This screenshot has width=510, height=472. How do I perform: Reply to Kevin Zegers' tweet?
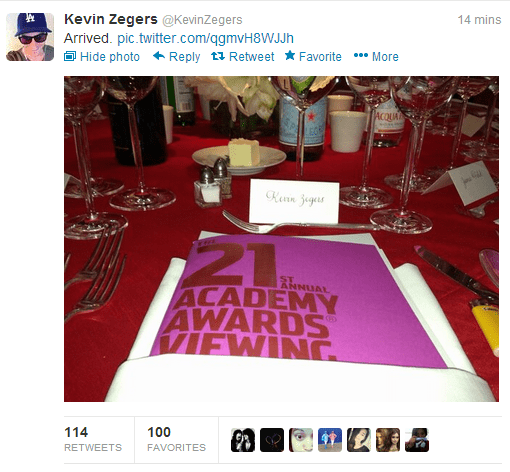point(176,57)
